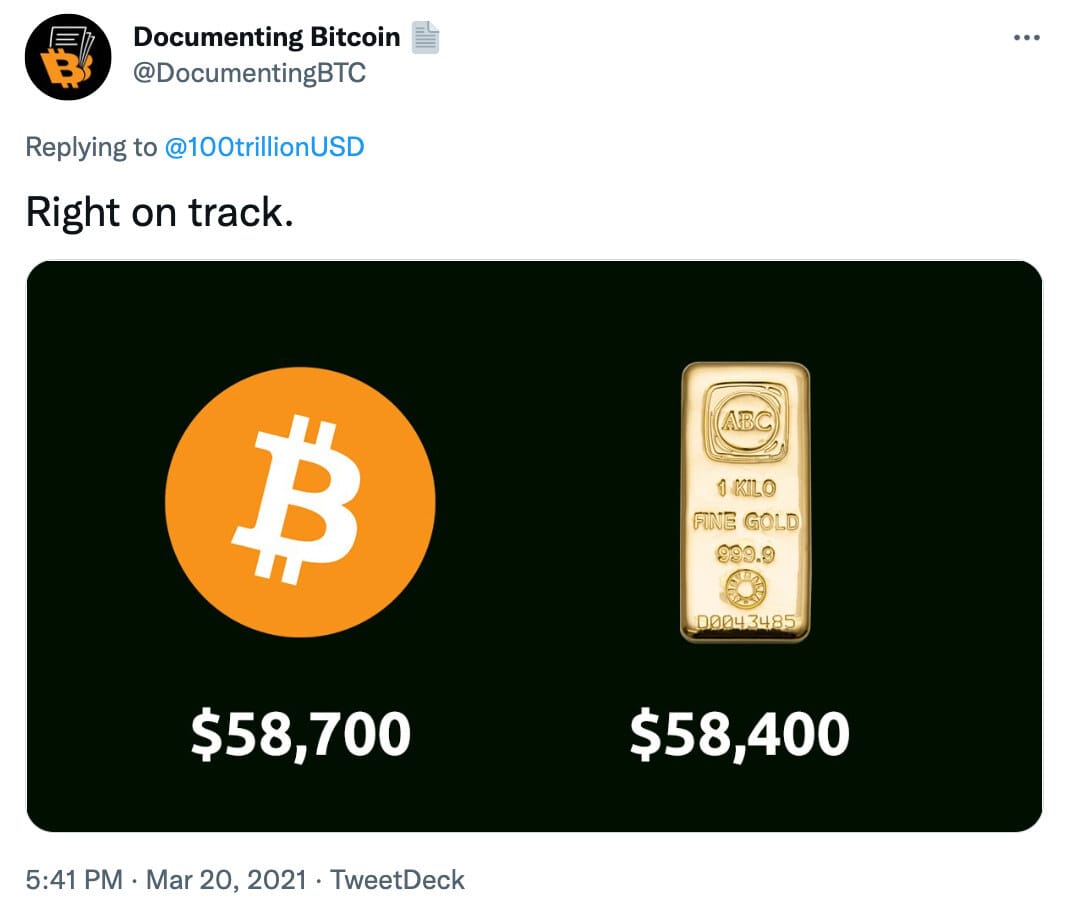Image resolution: width=1068 pixels, height=922 pixels.
Task: Click the "Replying to" label
Action: pos(91,146)
